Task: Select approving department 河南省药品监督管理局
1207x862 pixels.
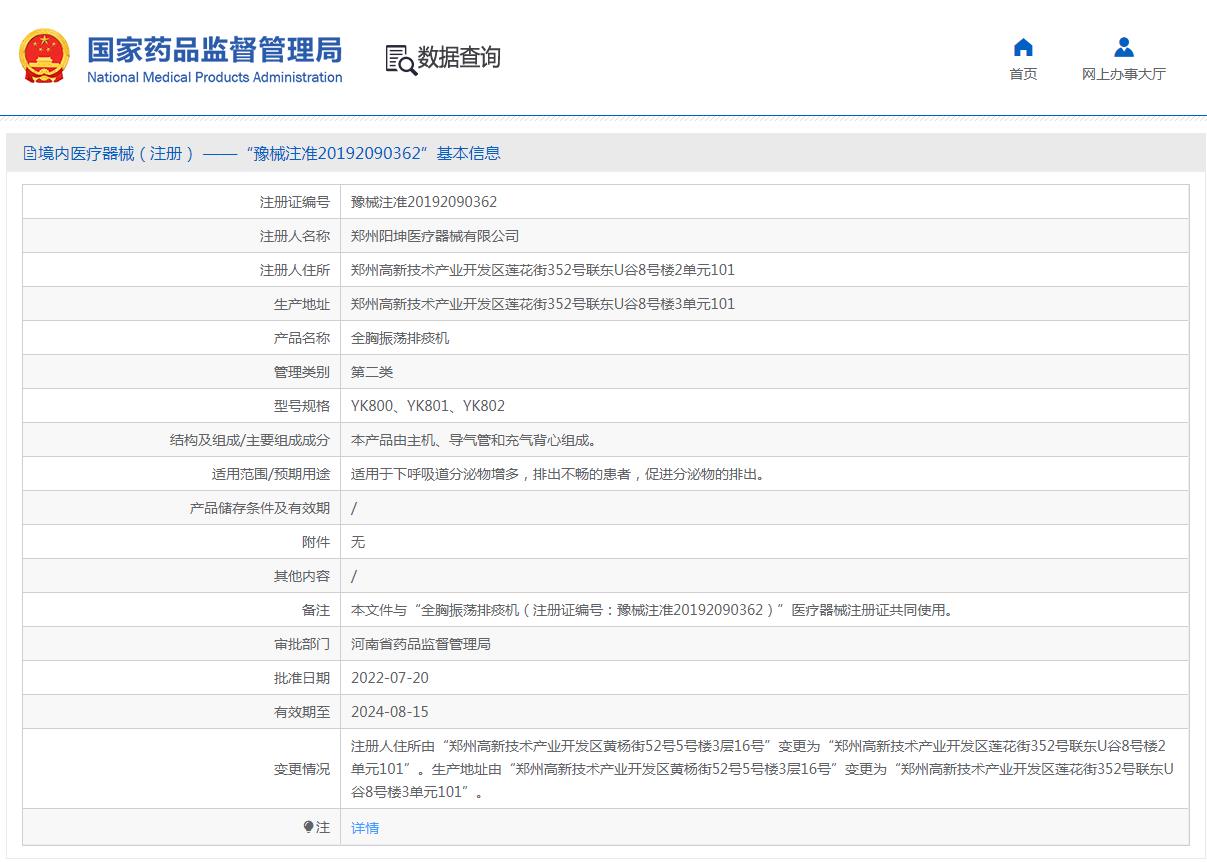Action: [x=421, y=644]
